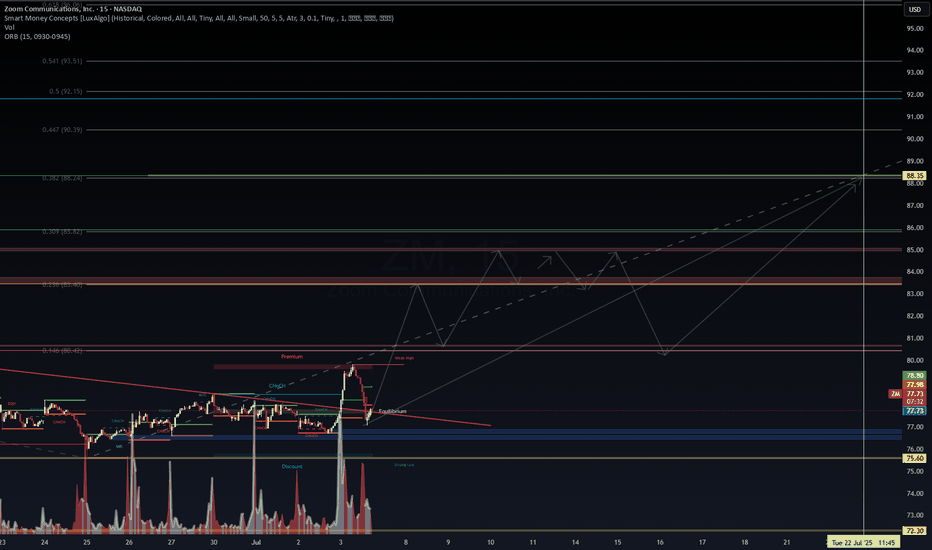Click the 0.5 (92.15) Fibonacci level label
932x550 pixels.
66,92
